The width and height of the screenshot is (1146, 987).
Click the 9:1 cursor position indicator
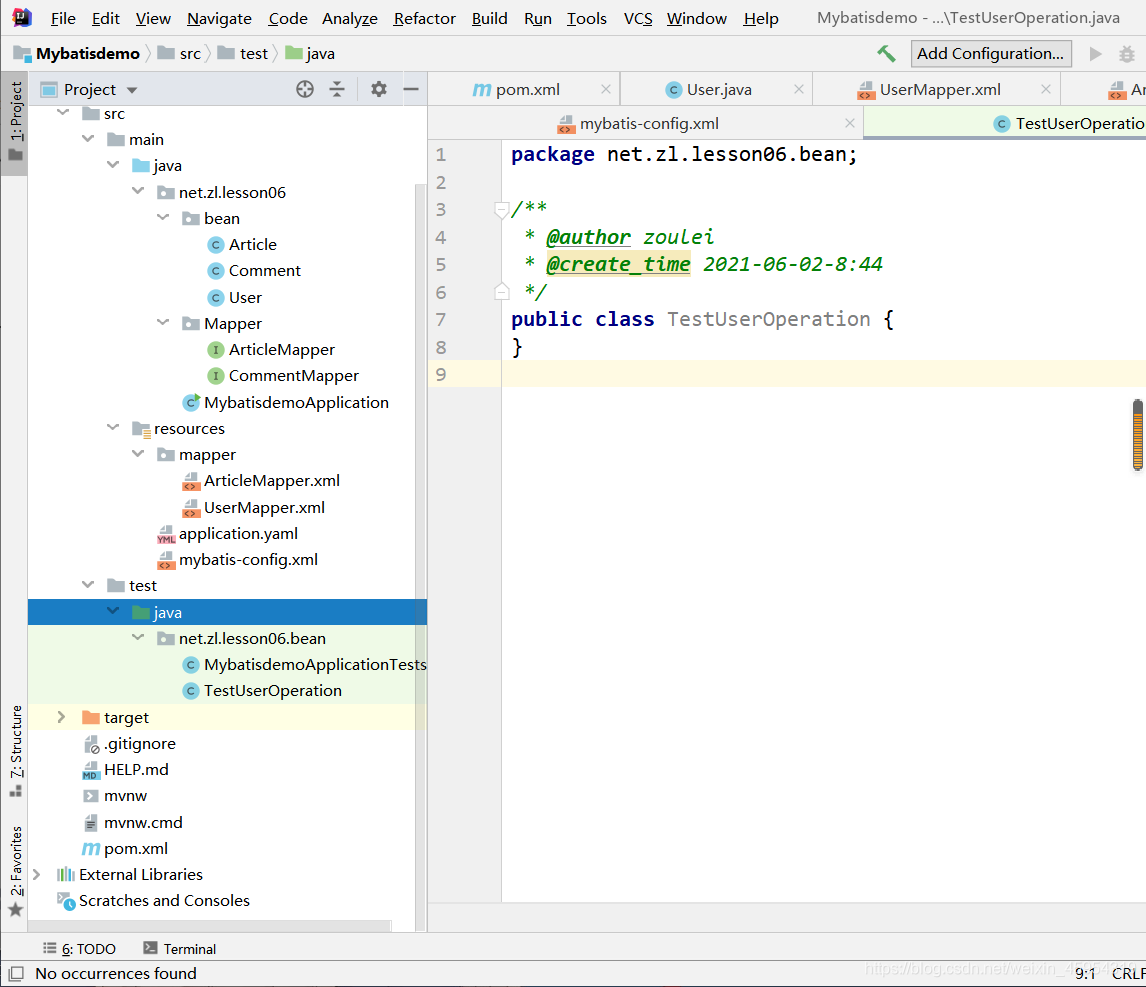pos(1085,973)
